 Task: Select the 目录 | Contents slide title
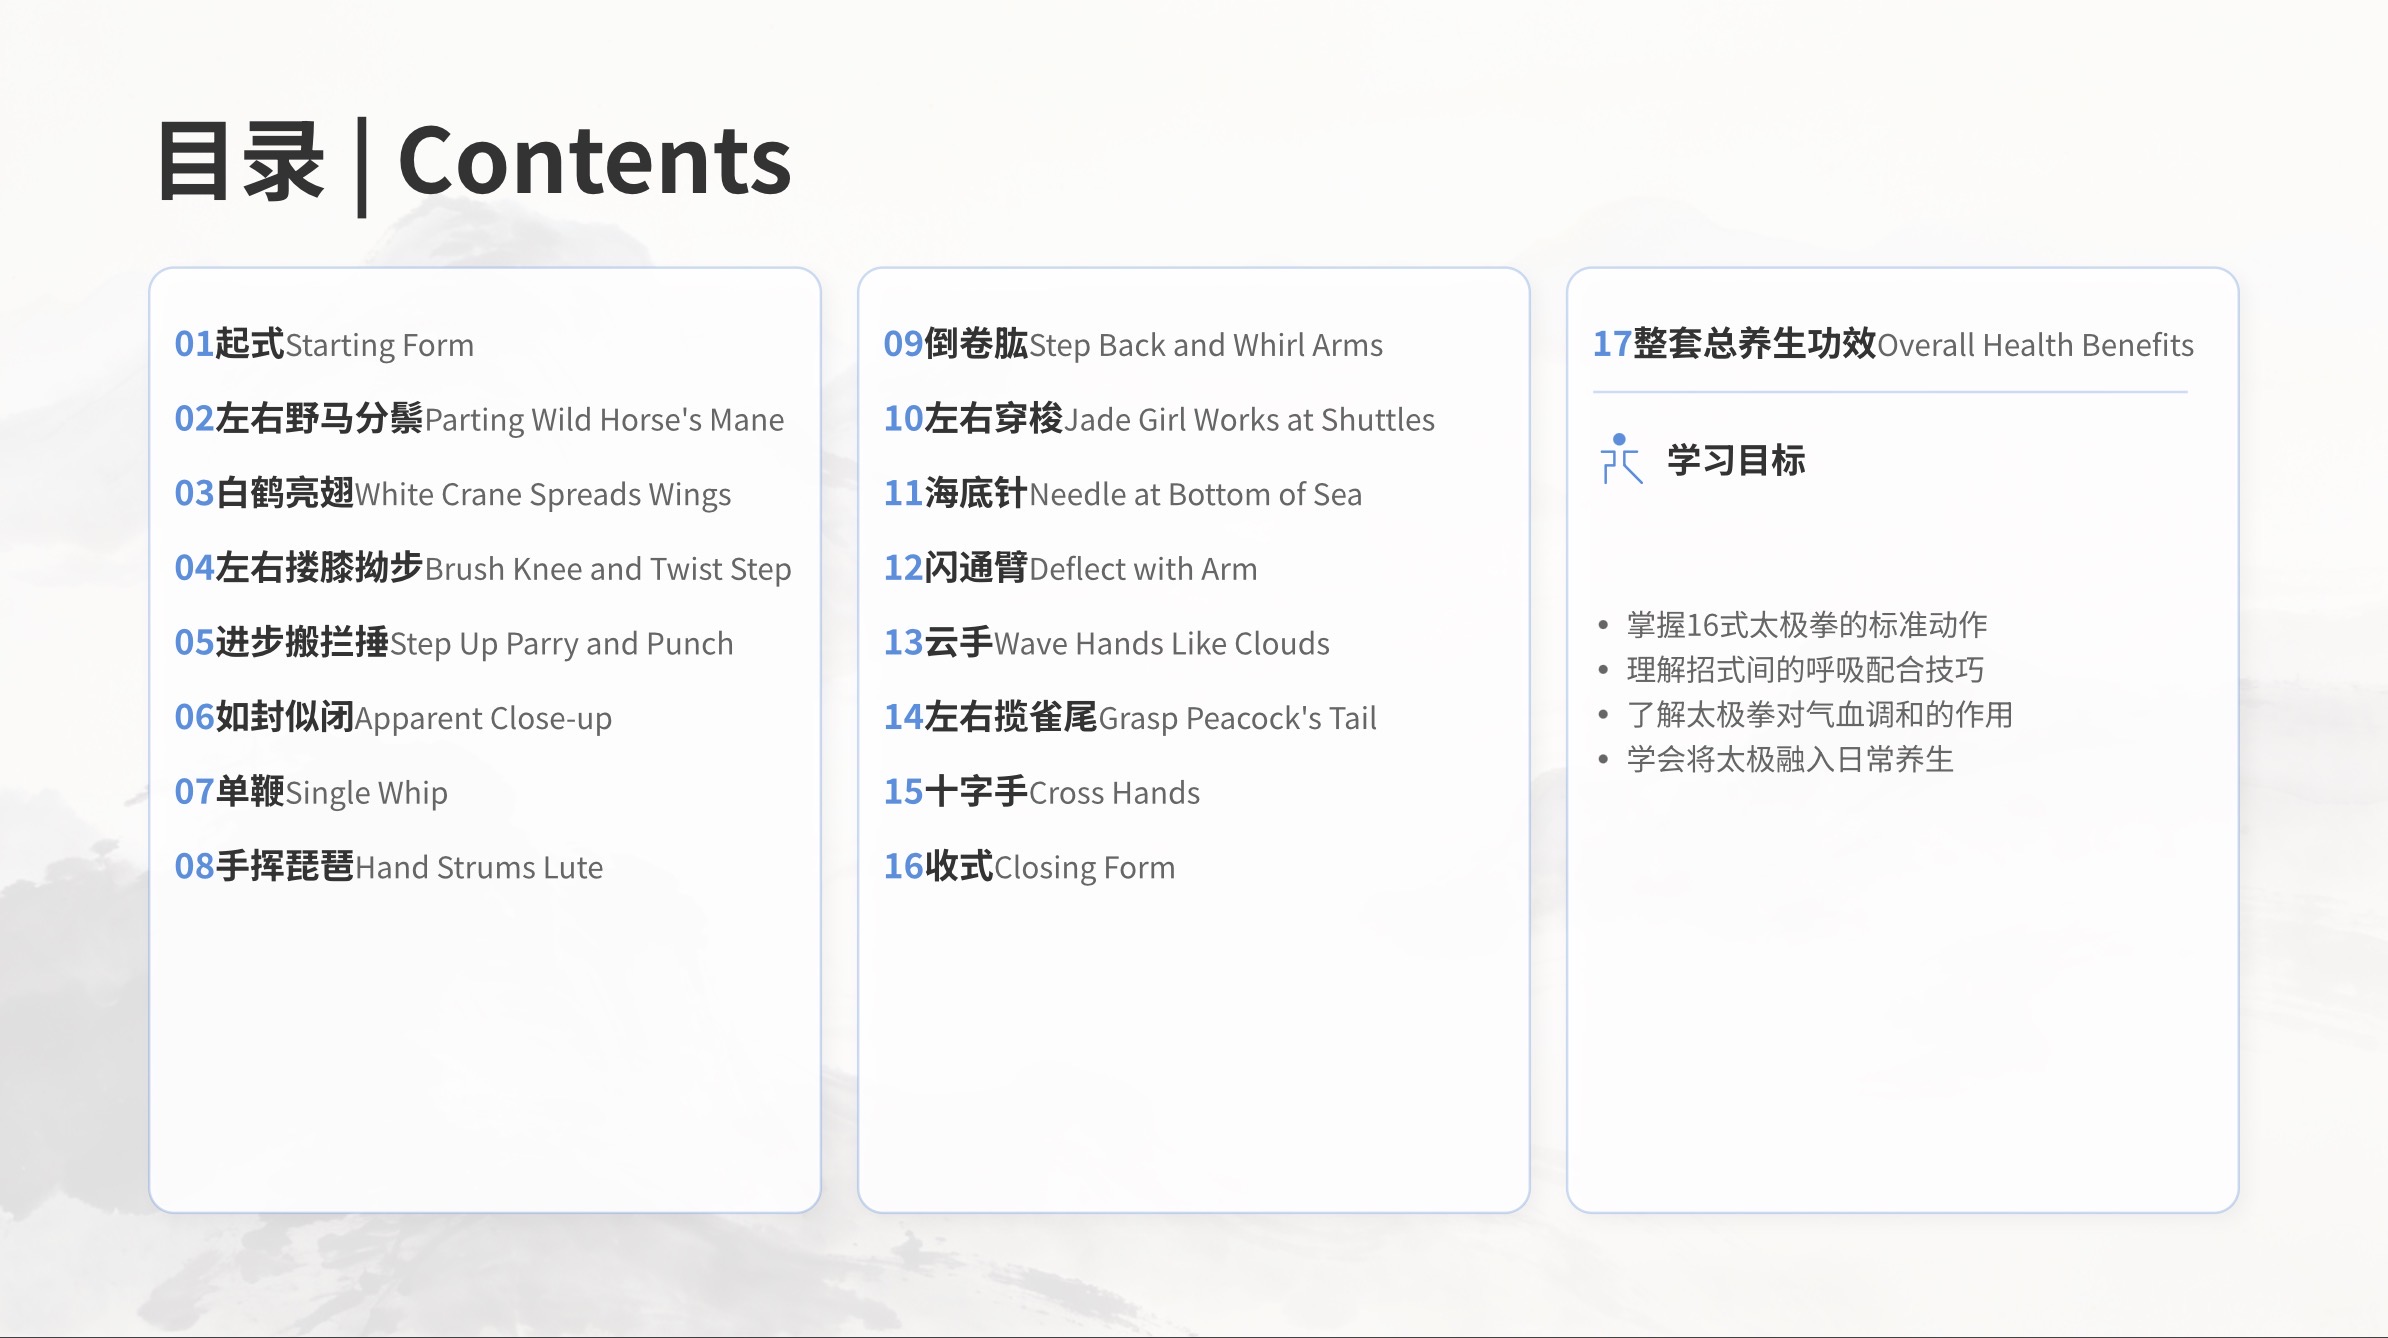click(474, 162)
